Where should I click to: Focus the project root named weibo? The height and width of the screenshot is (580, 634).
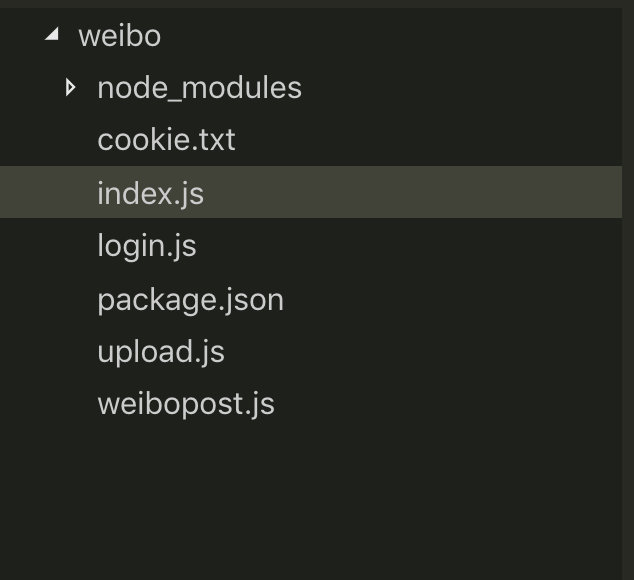point(119,36)
